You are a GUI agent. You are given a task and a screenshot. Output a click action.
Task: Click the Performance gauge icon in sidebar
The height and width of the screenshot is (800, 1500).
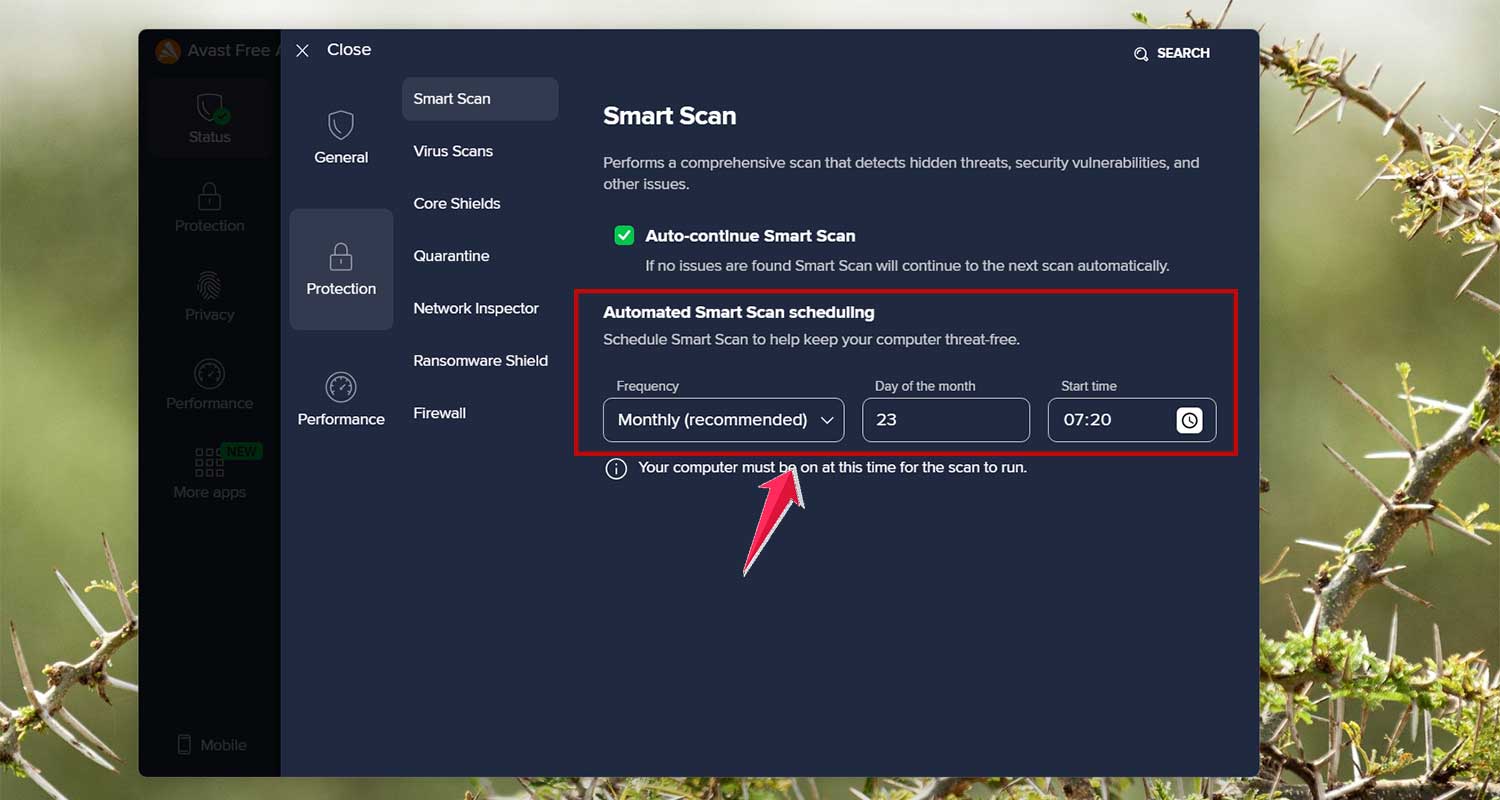(x=209, y=375)
